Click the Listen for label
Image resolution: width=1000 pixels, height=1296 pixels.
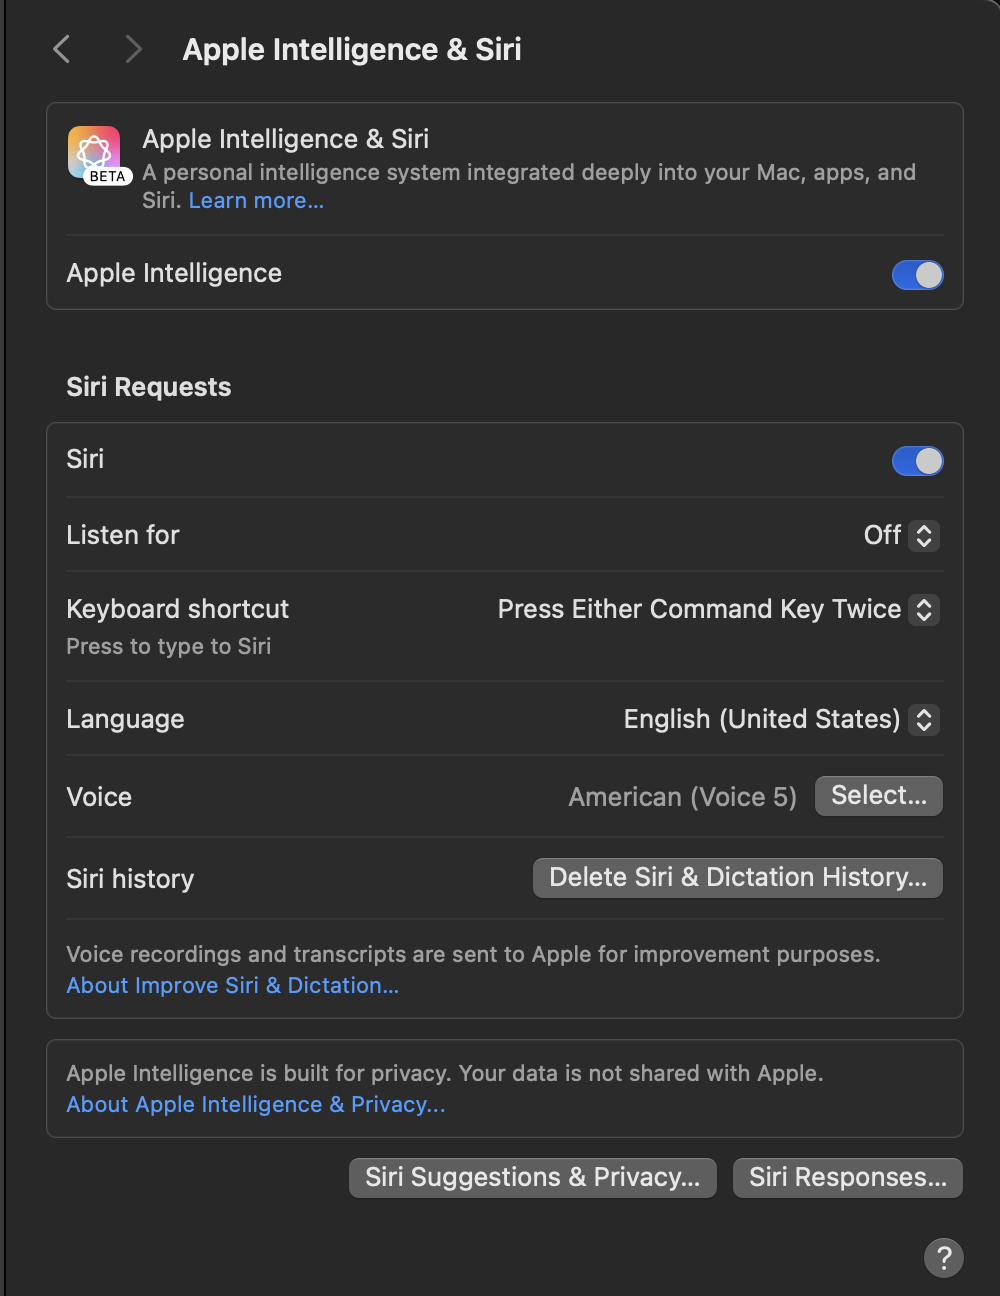point(123,535)
